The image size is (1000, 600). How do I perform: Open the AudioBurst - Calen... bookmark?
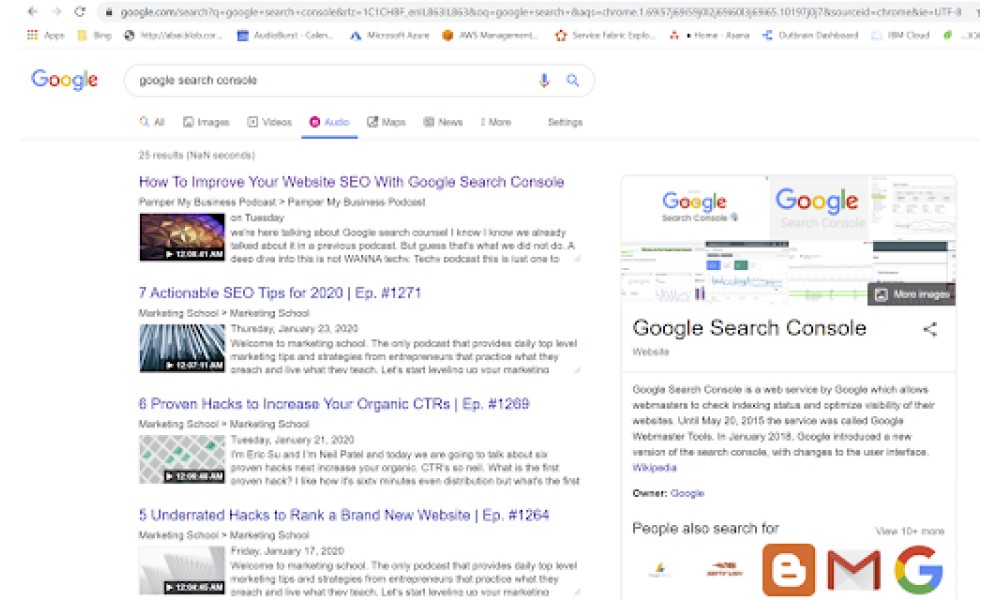click(285, 36)
